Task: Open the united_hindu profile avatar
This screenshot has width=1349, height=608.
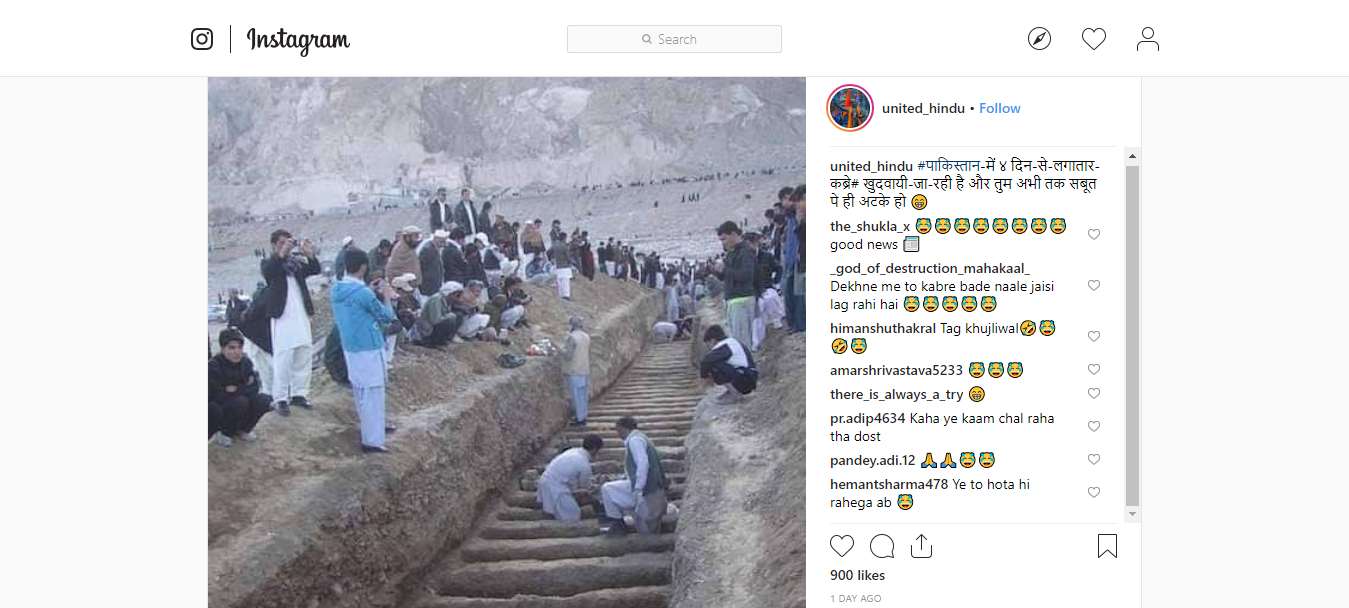Action: (850, 108)
